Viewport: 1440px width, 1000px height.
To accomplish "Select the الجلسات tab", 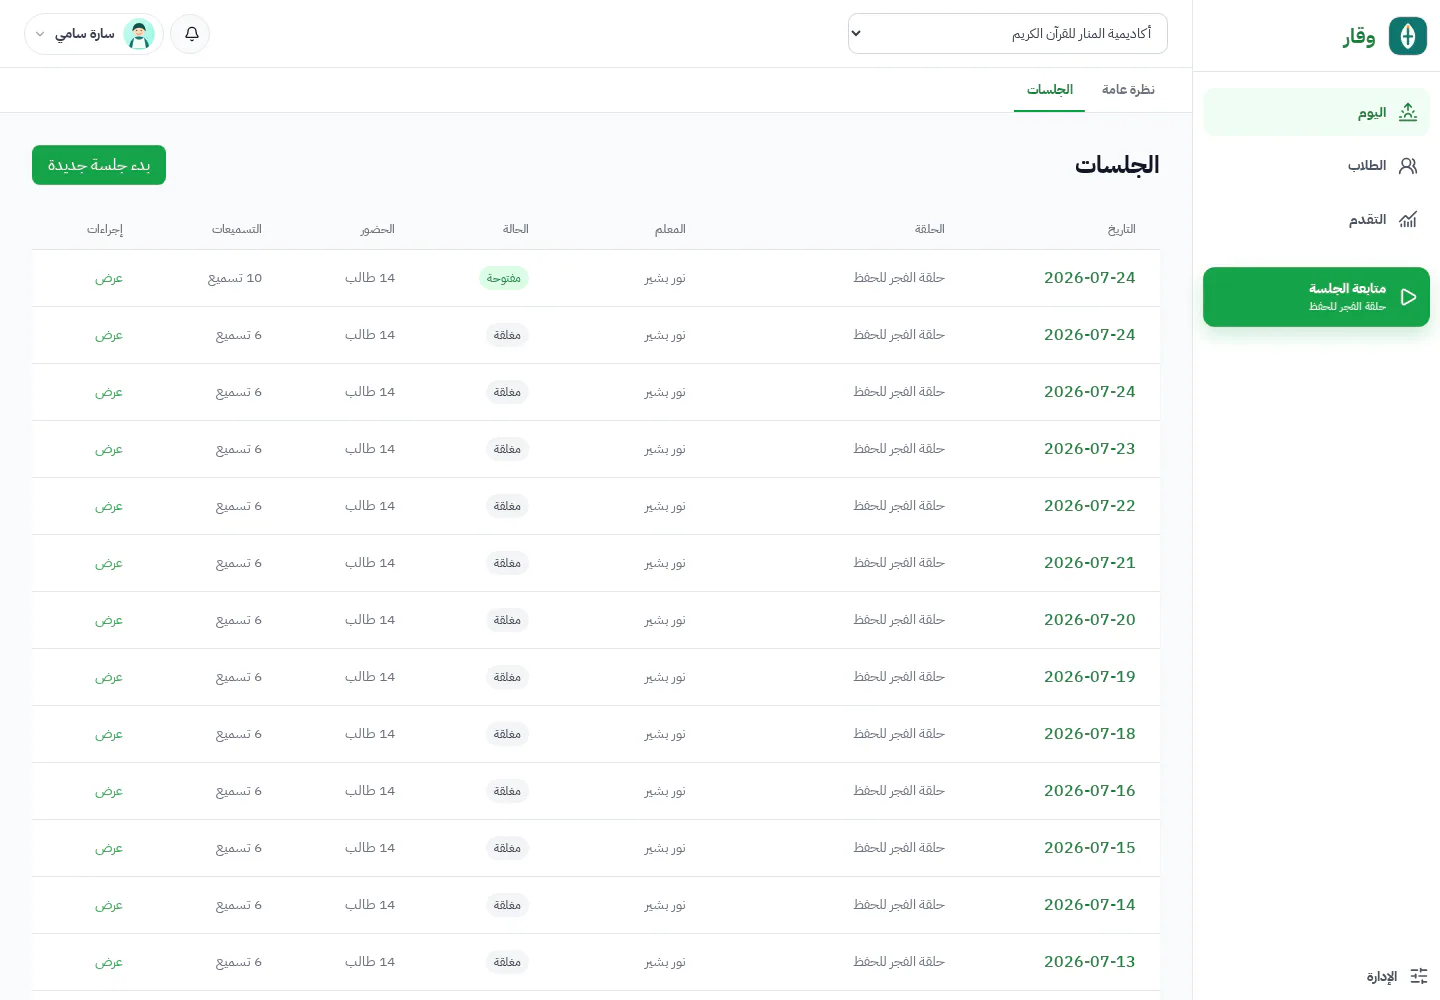I will click(x=1049, y=90).
